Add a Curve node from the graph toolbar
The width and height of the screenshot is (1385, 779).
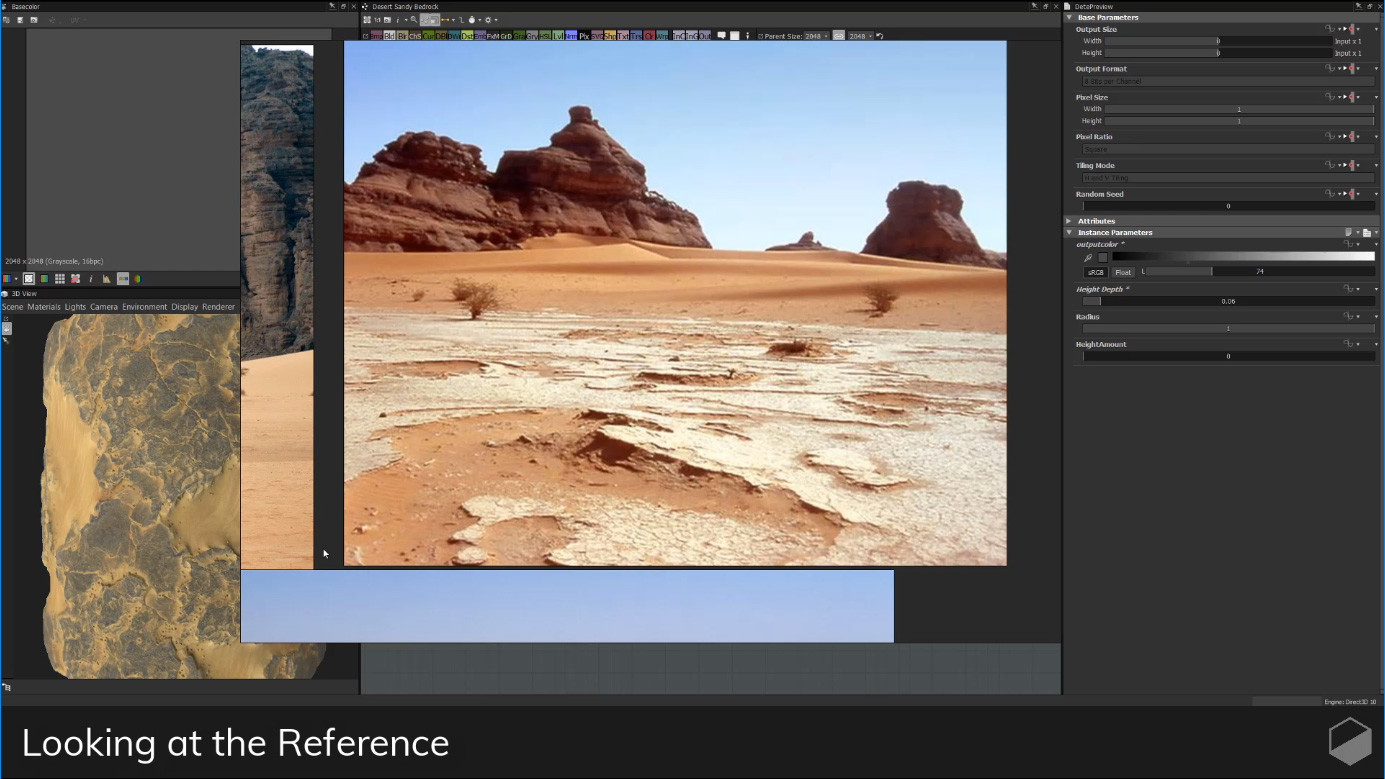428,36
